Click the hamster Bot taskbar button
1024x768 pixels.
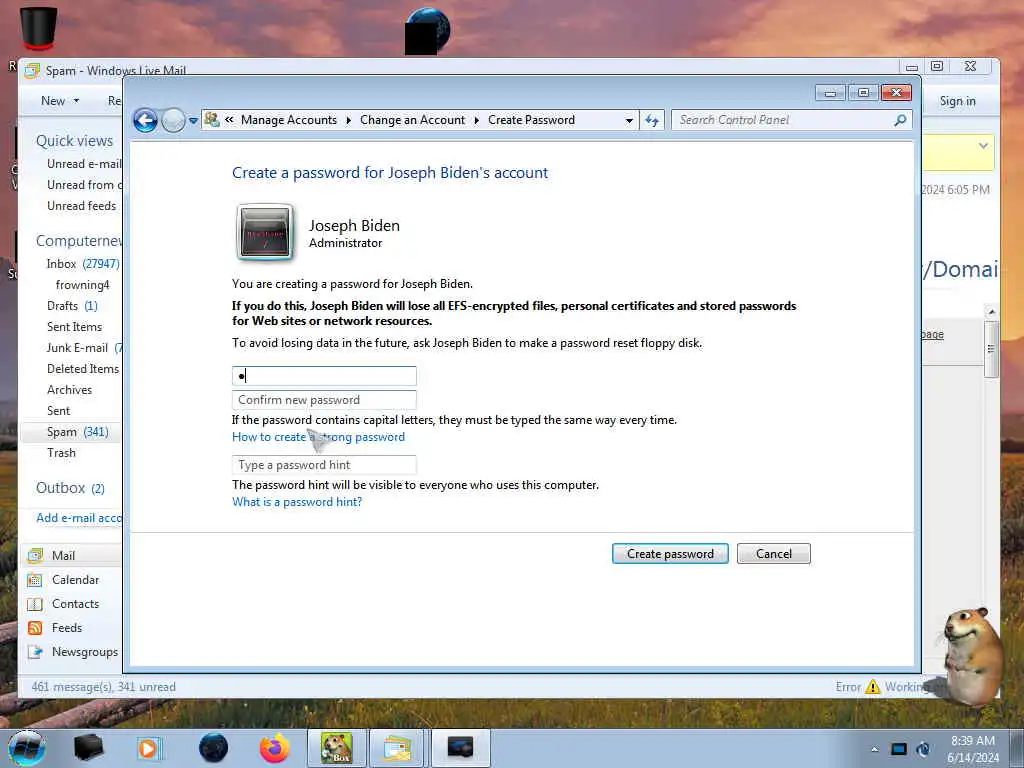coord(337,748)
